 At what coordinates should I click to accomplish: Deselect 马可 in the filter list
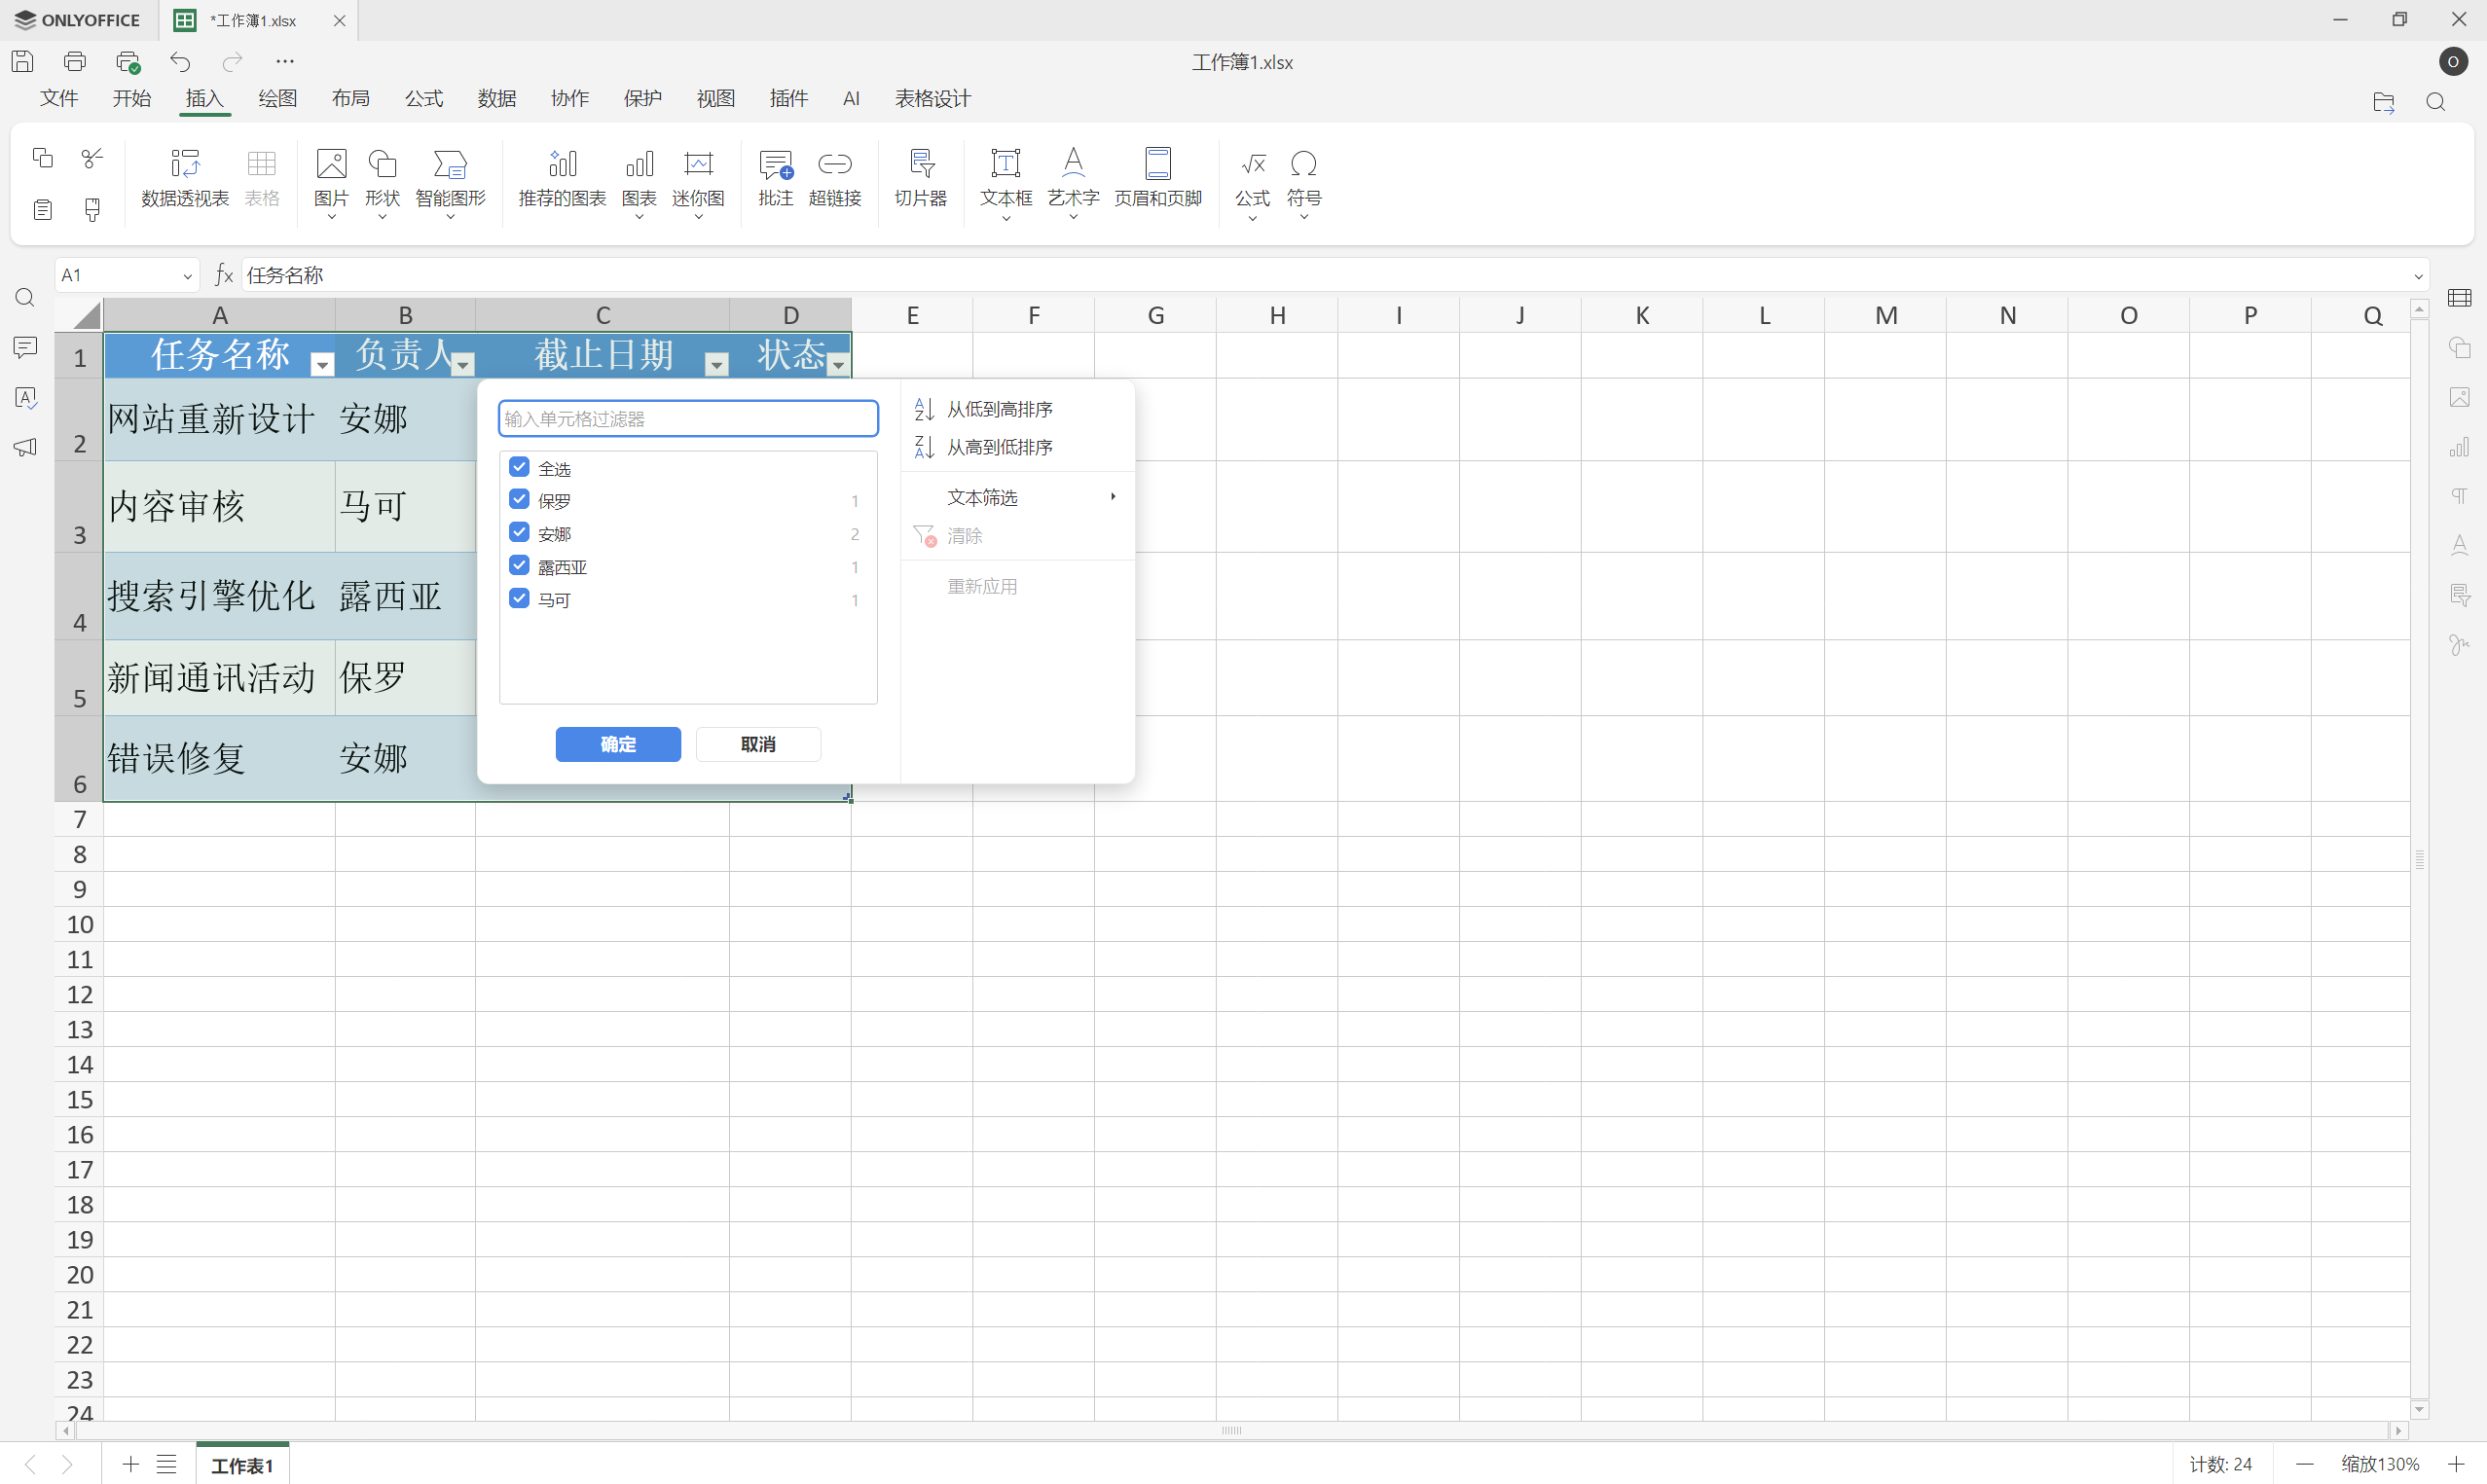pyautogui.click(x=518, y=597)
